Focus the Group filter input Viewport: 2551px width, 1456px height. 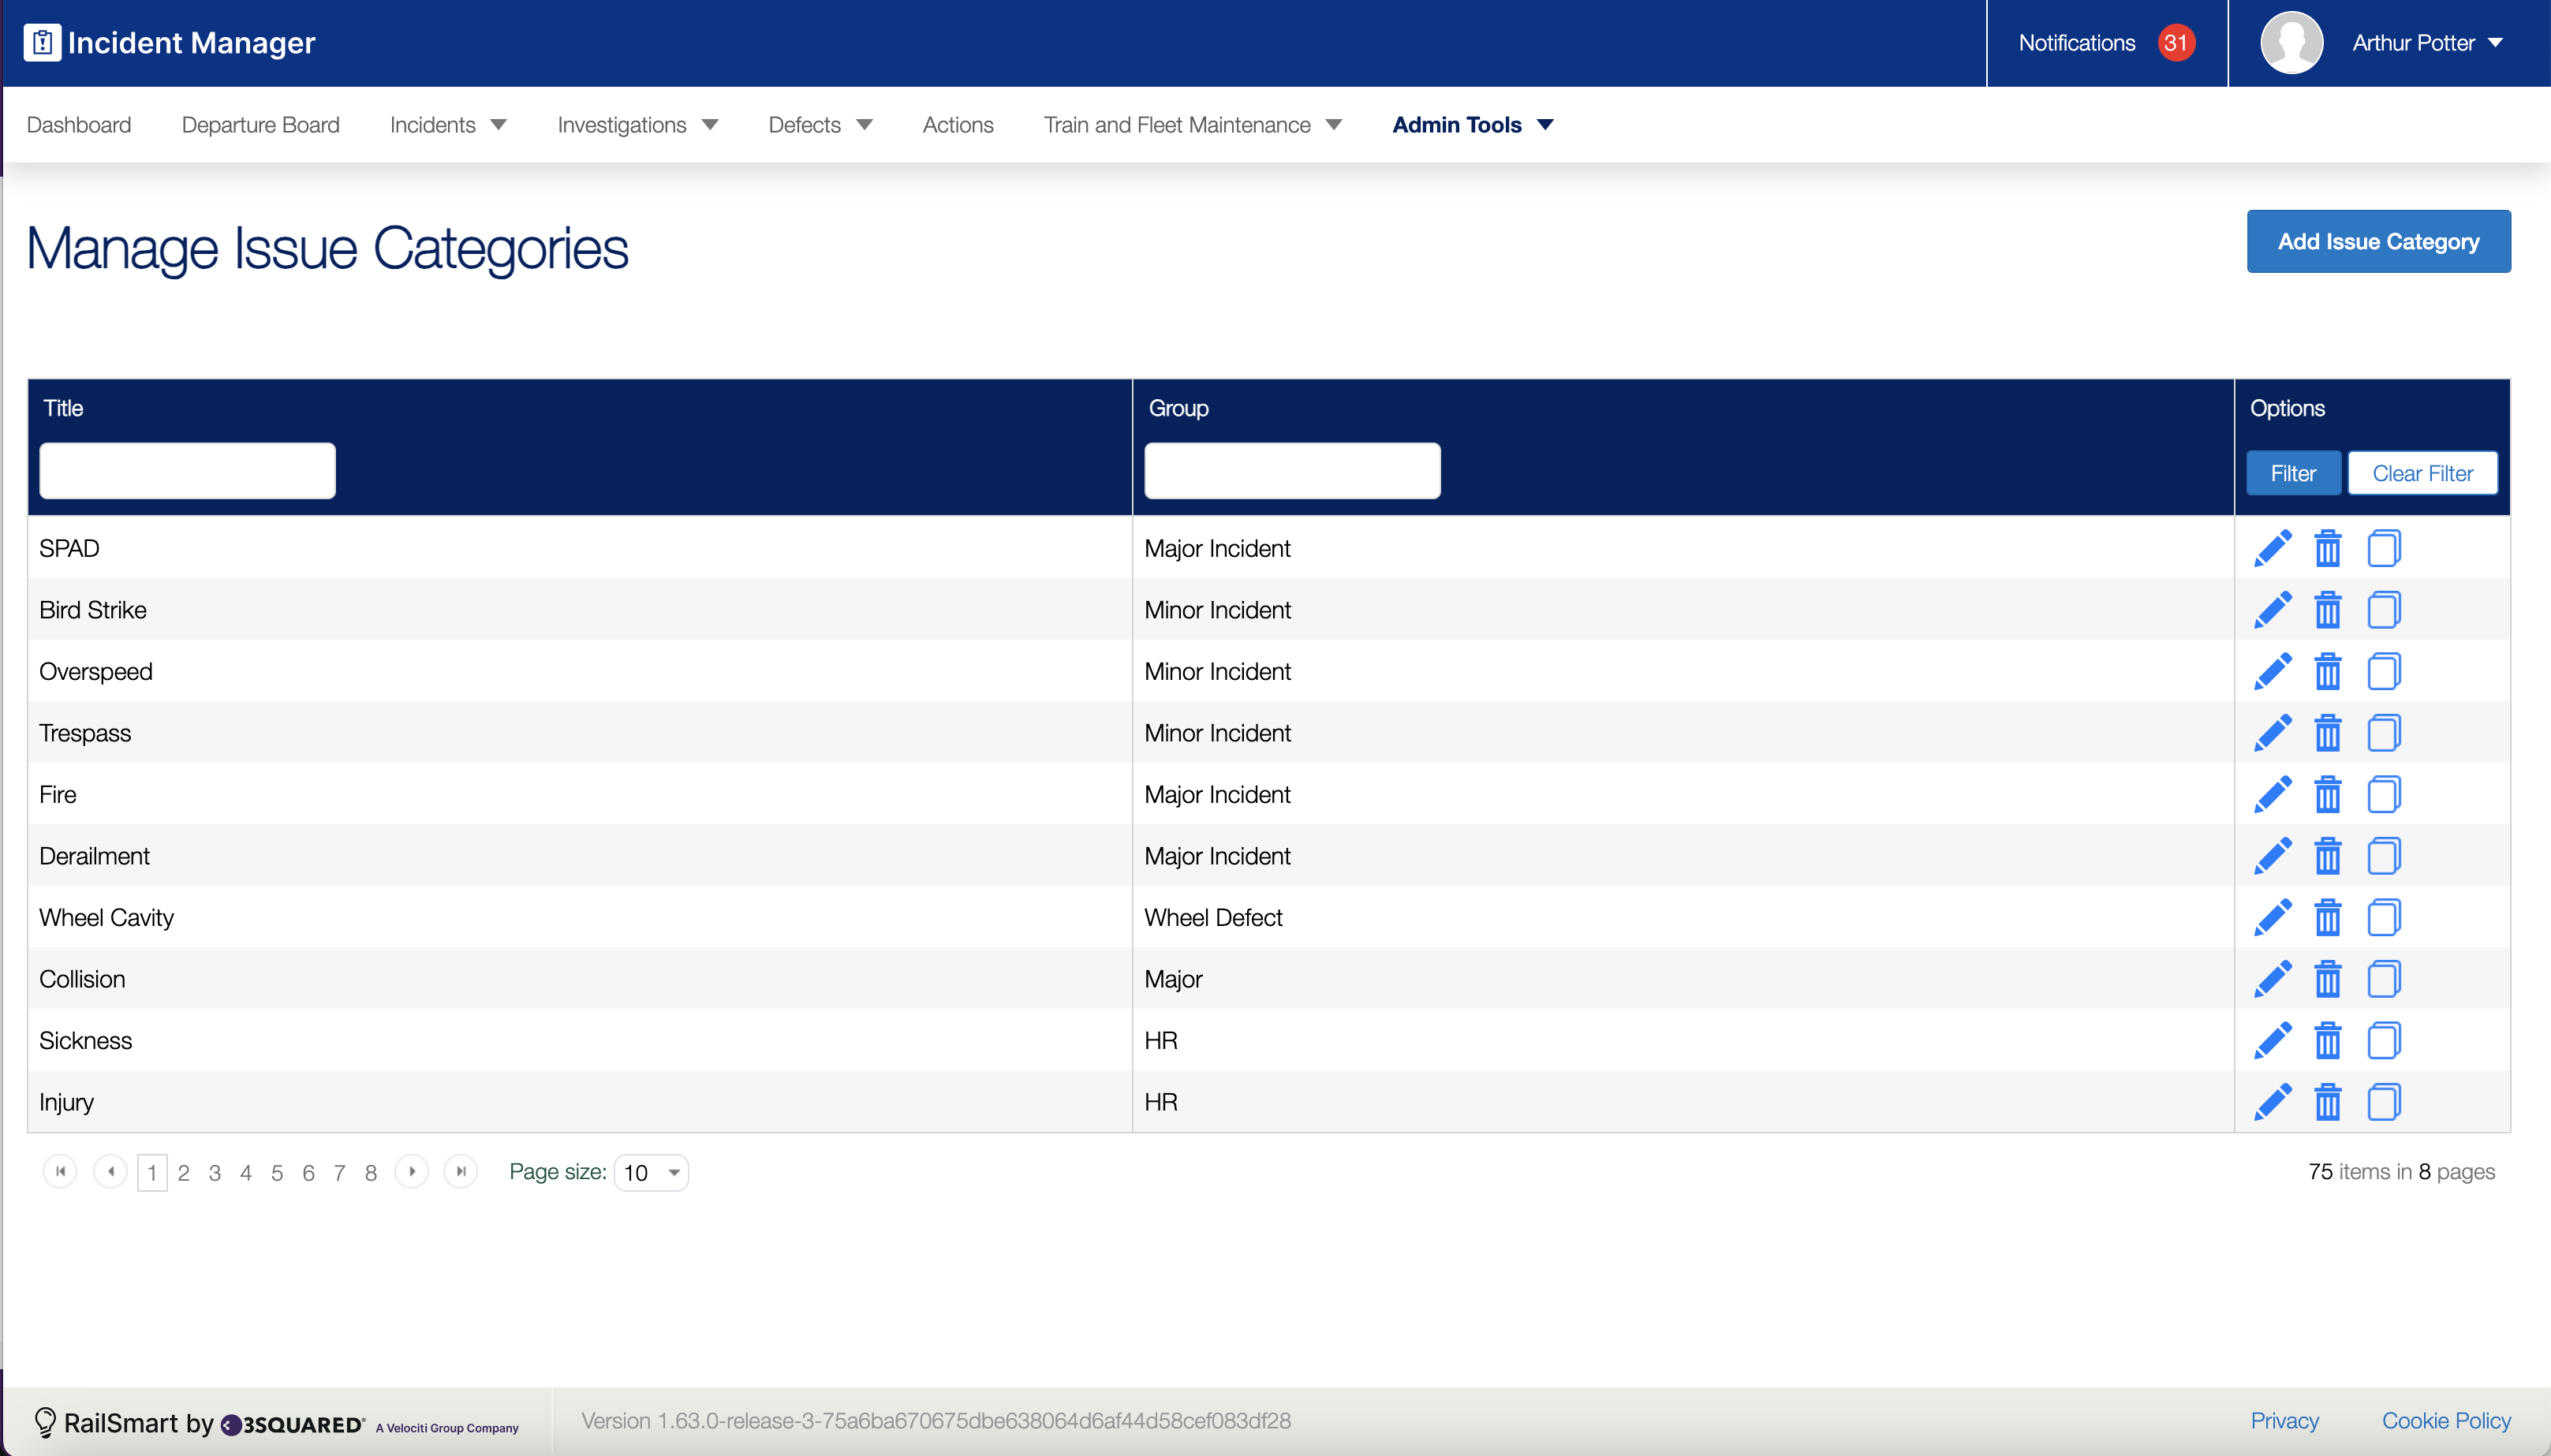coord(1292,471)
